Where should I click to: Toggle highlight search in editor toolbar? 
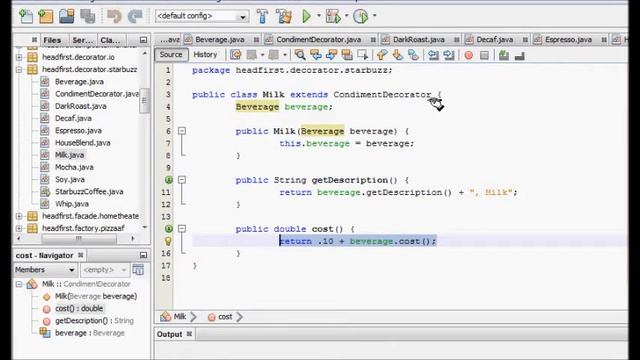coord(347,55)
